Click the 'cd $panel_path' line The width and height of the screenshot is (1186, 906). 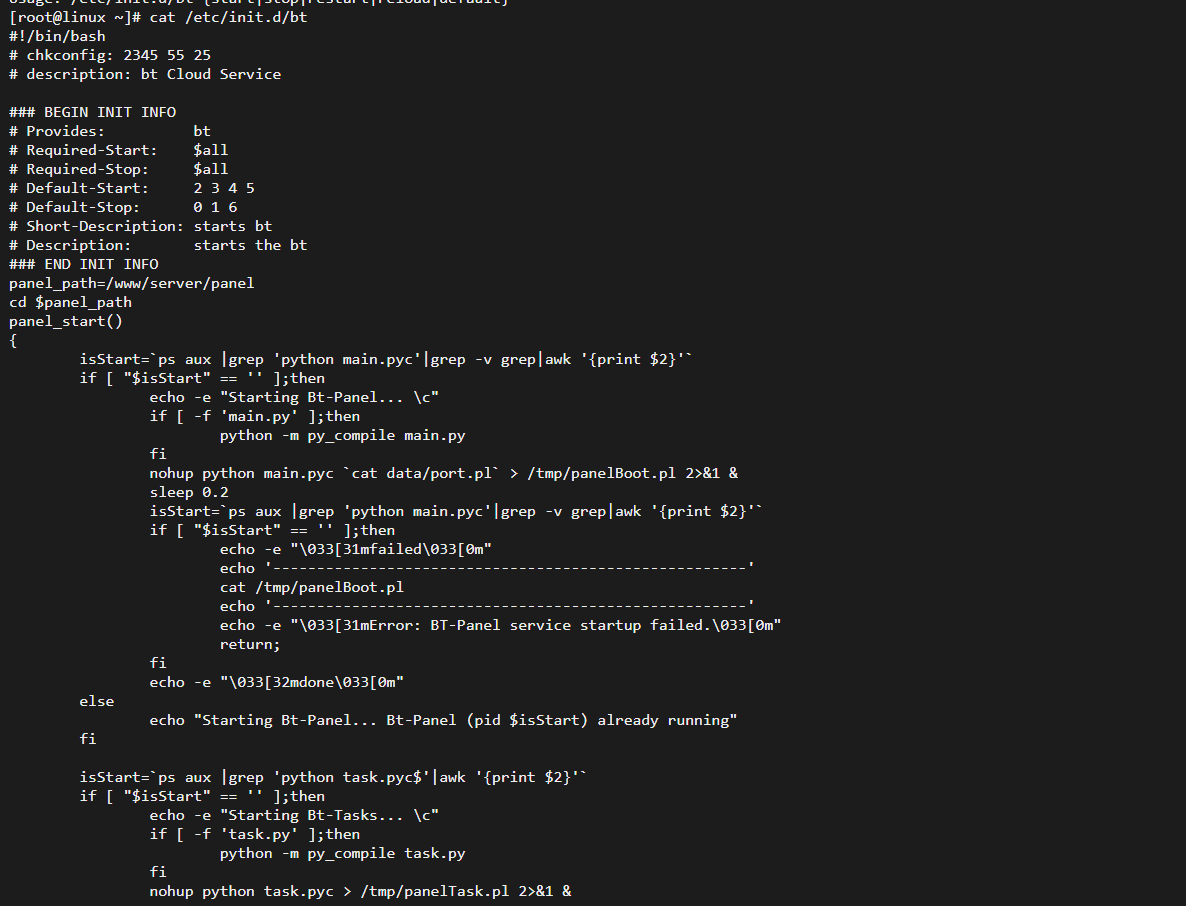tap(70, 303)
